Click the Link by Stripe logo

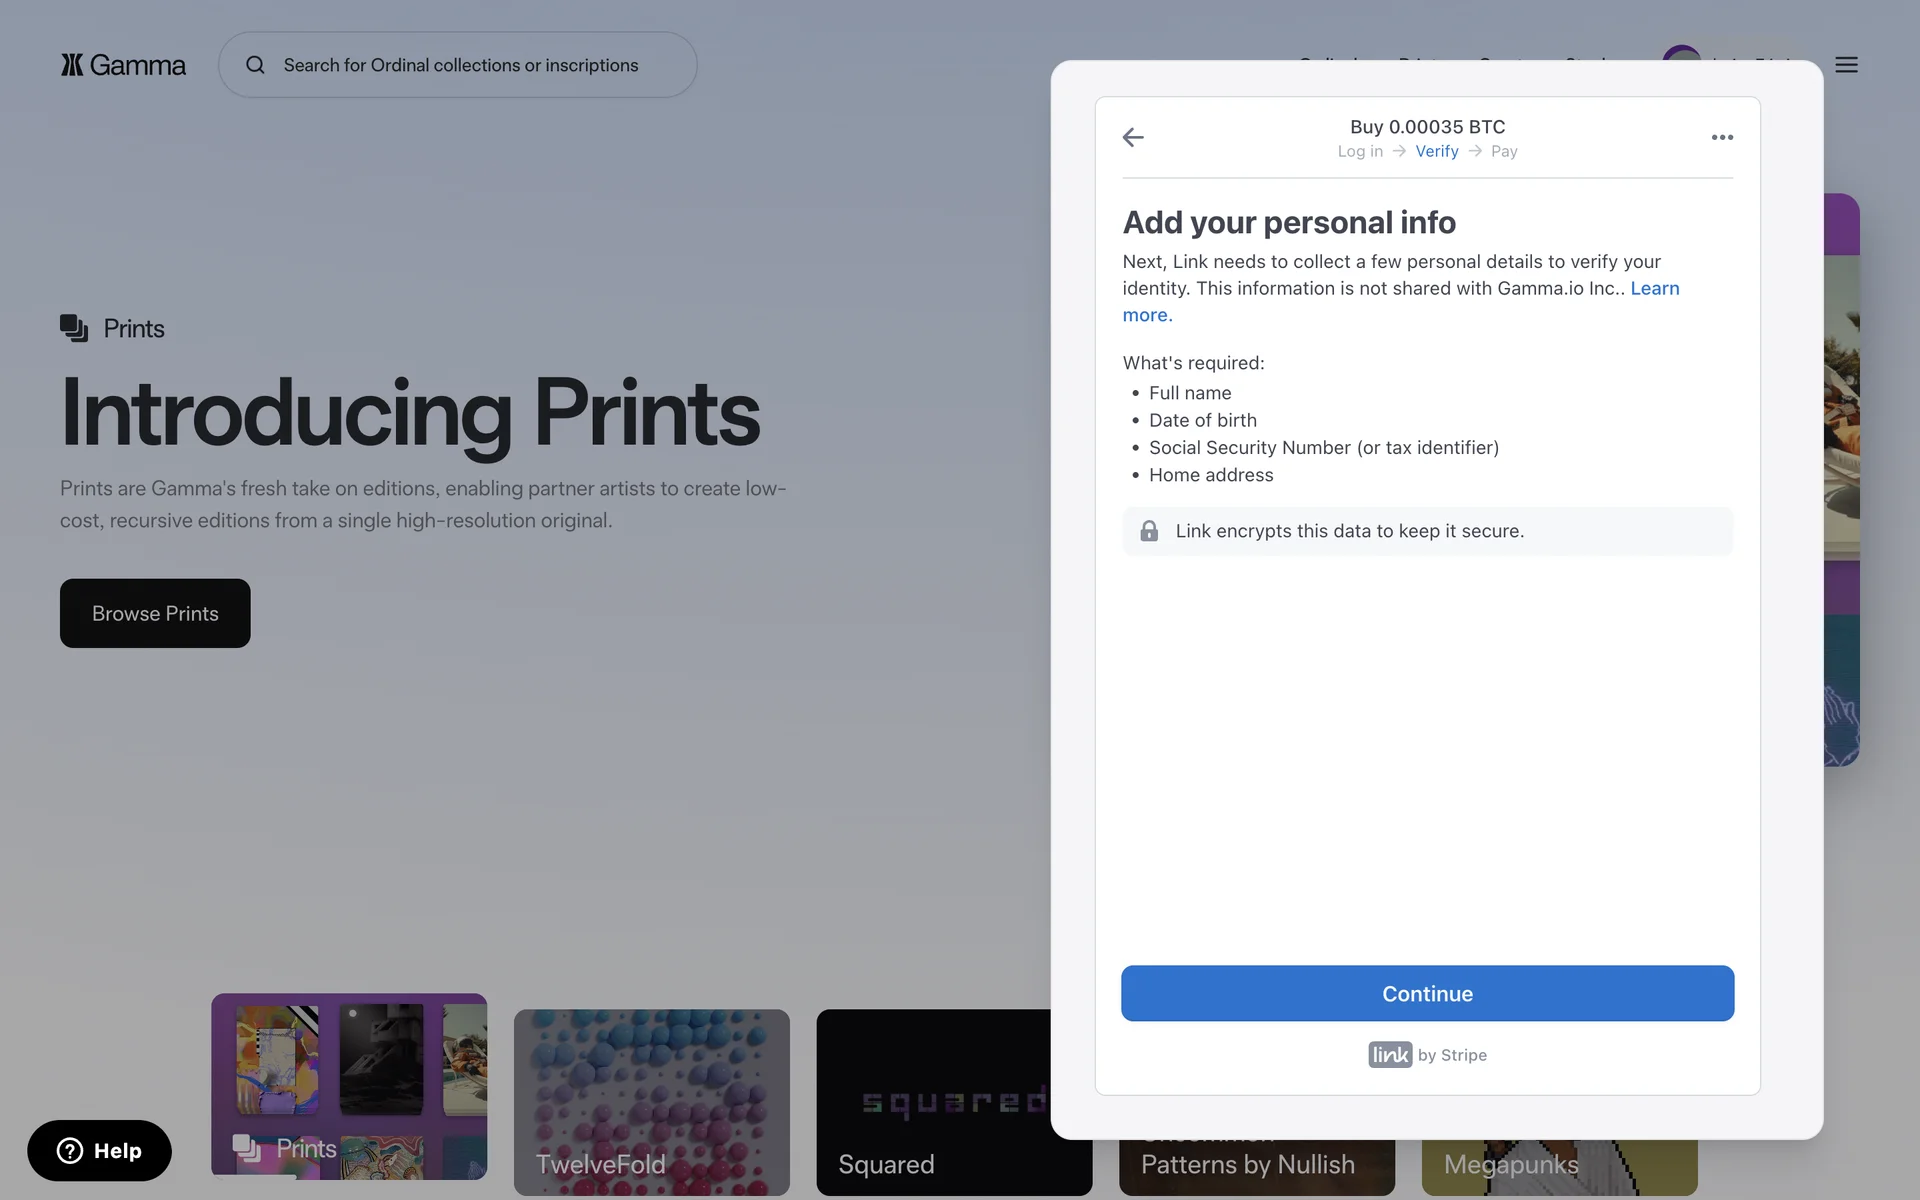pyautogui.click(x=1390, y=1055)
